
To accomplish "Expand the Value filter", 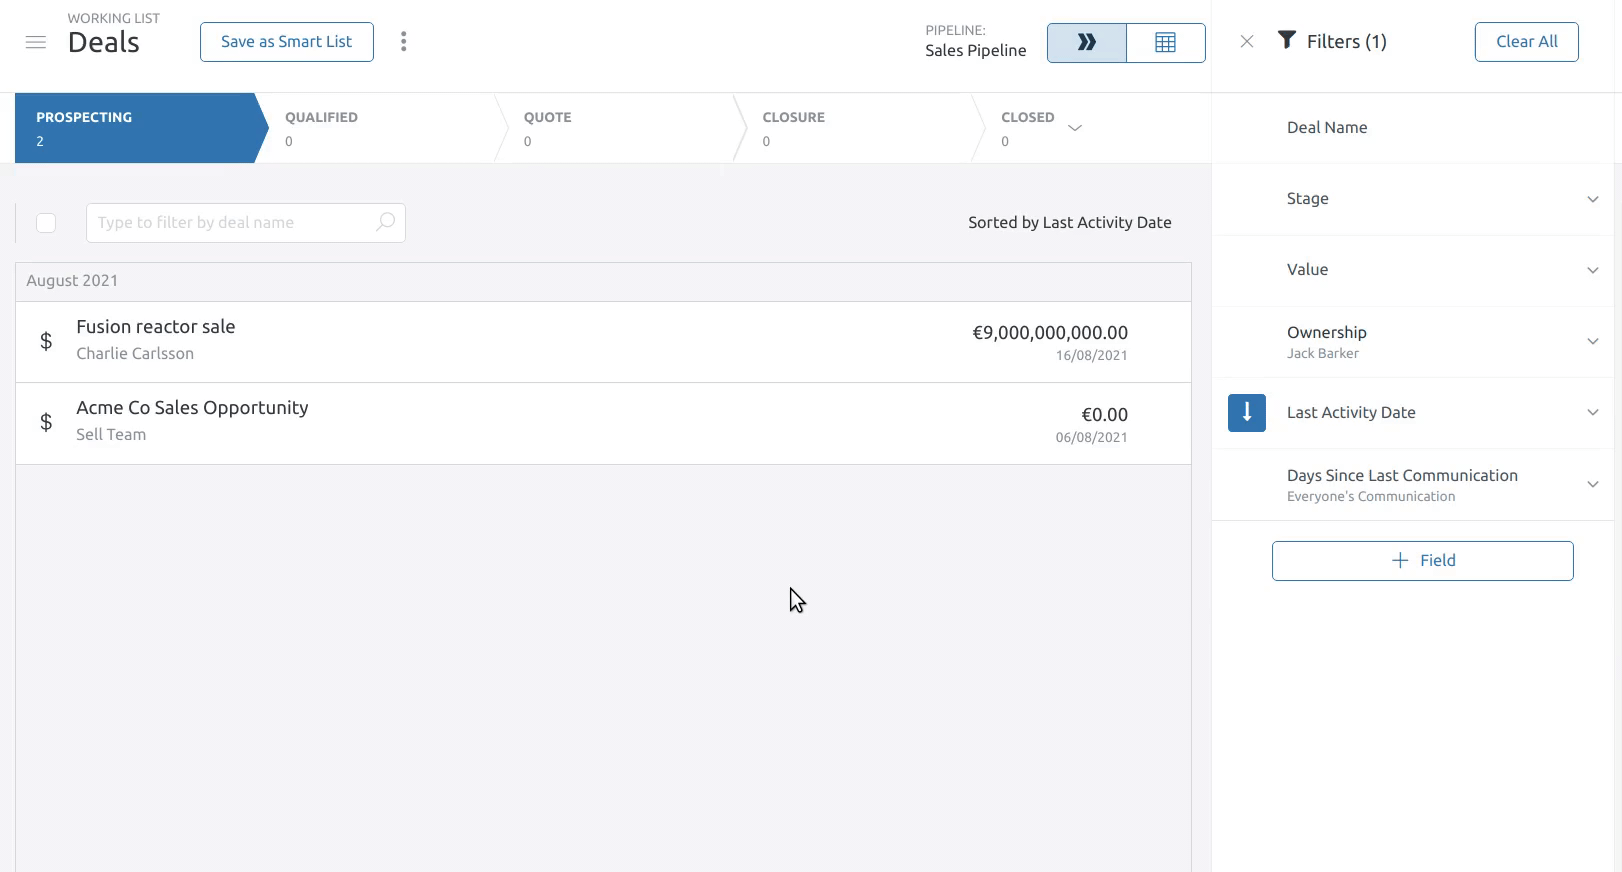I will pos(1592,270).
